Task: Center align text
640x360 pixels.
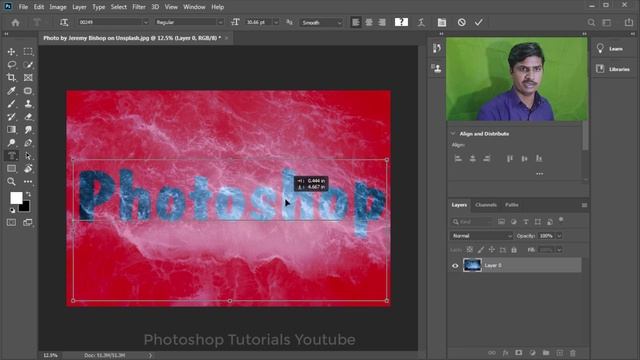Action: point(369,22)
